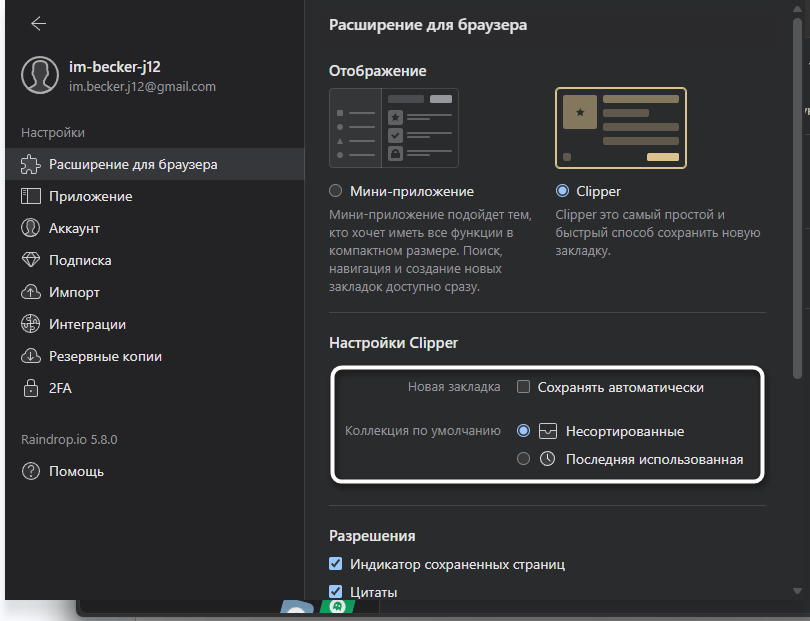Screen dimensions: 810x621
Task: Open the Приложение settings section
Action: point(155,196)
